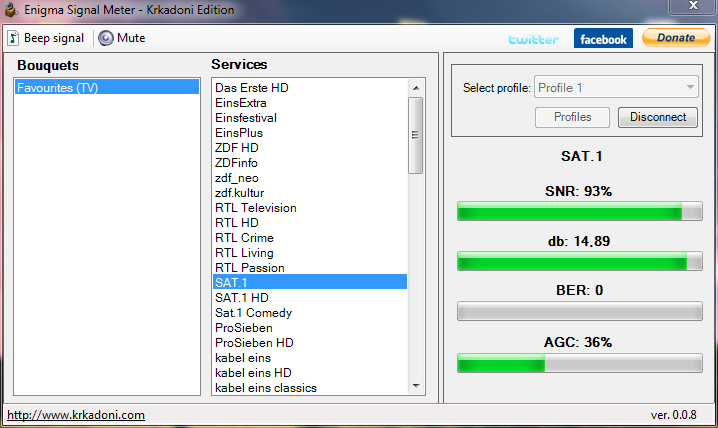Select ZDF HD service
The image size is (718, 428).
coord(310,147)
